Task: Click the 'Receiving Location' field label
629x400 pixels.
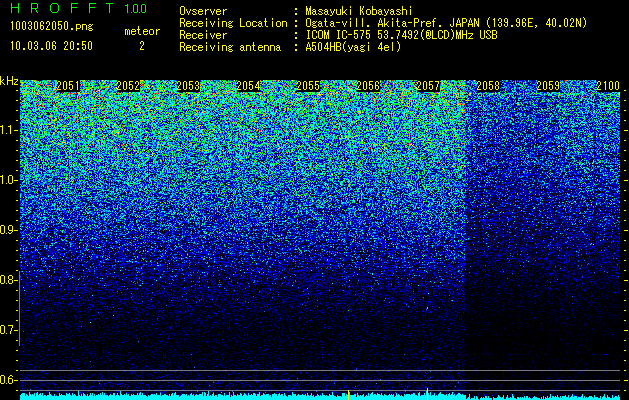Action: pyautogui.click(x=233, y=23)
